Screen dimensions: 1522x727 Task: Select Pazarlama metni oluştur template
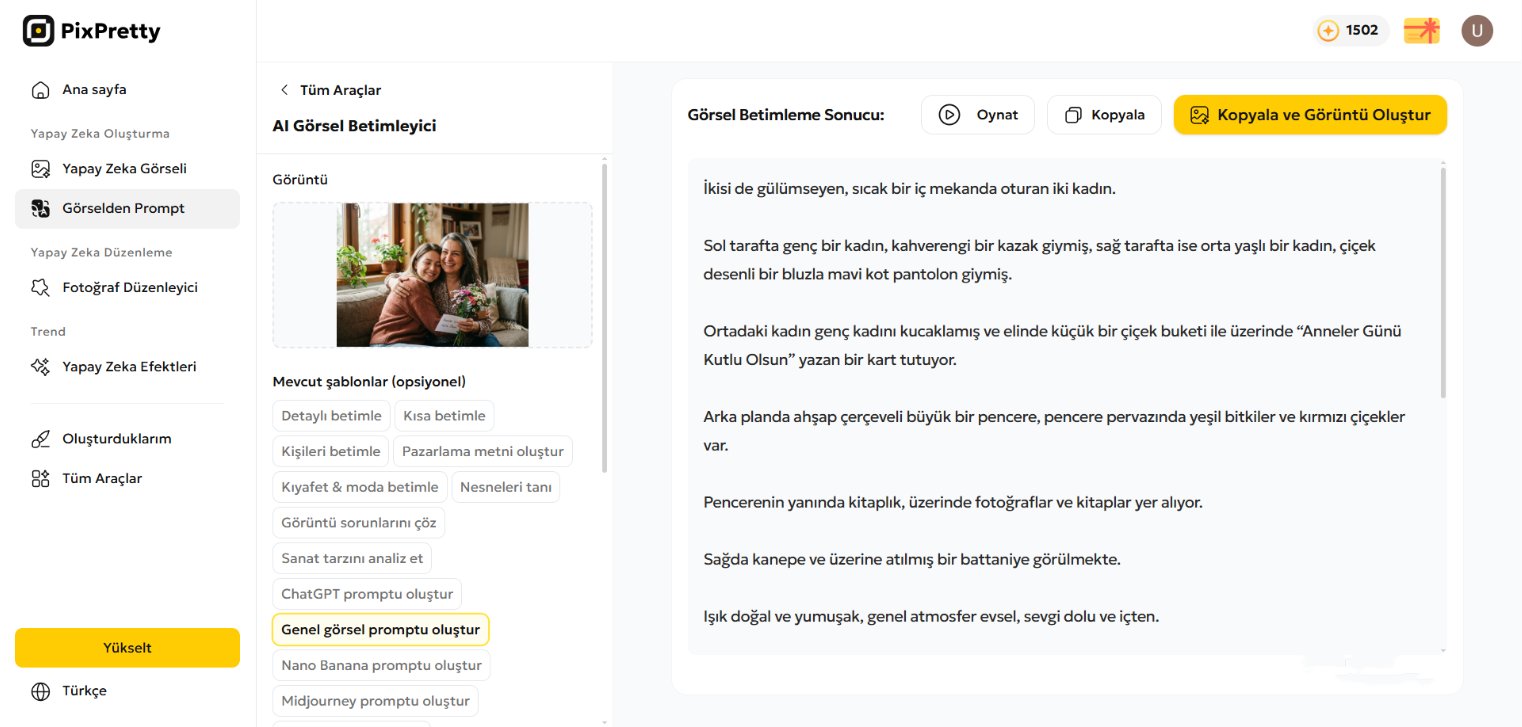tap(483, 452)
